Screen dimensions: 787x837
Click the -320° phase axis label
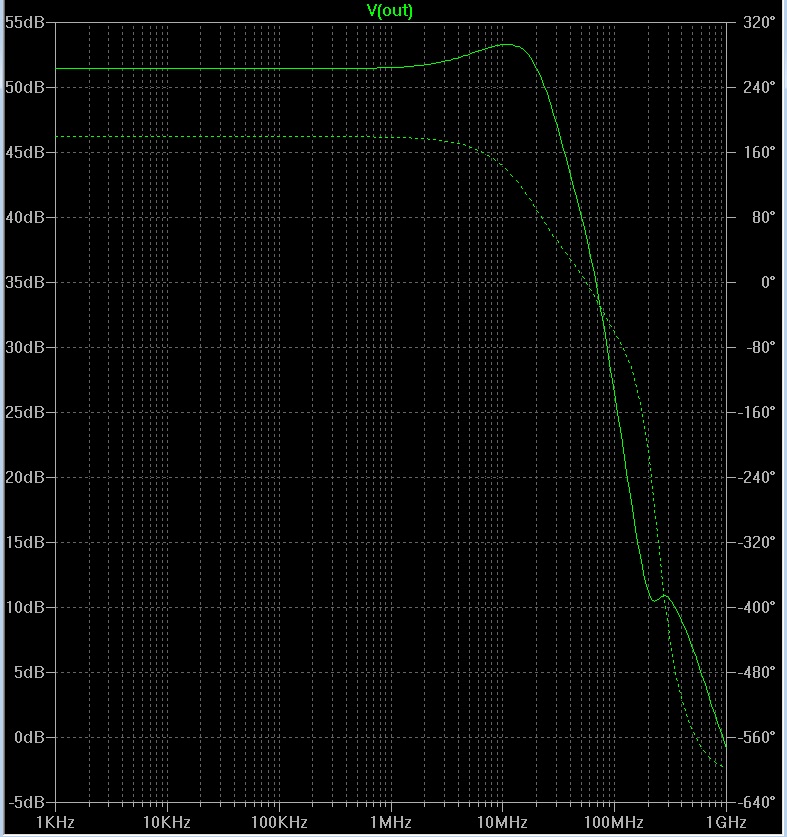[x=757, y=542]
